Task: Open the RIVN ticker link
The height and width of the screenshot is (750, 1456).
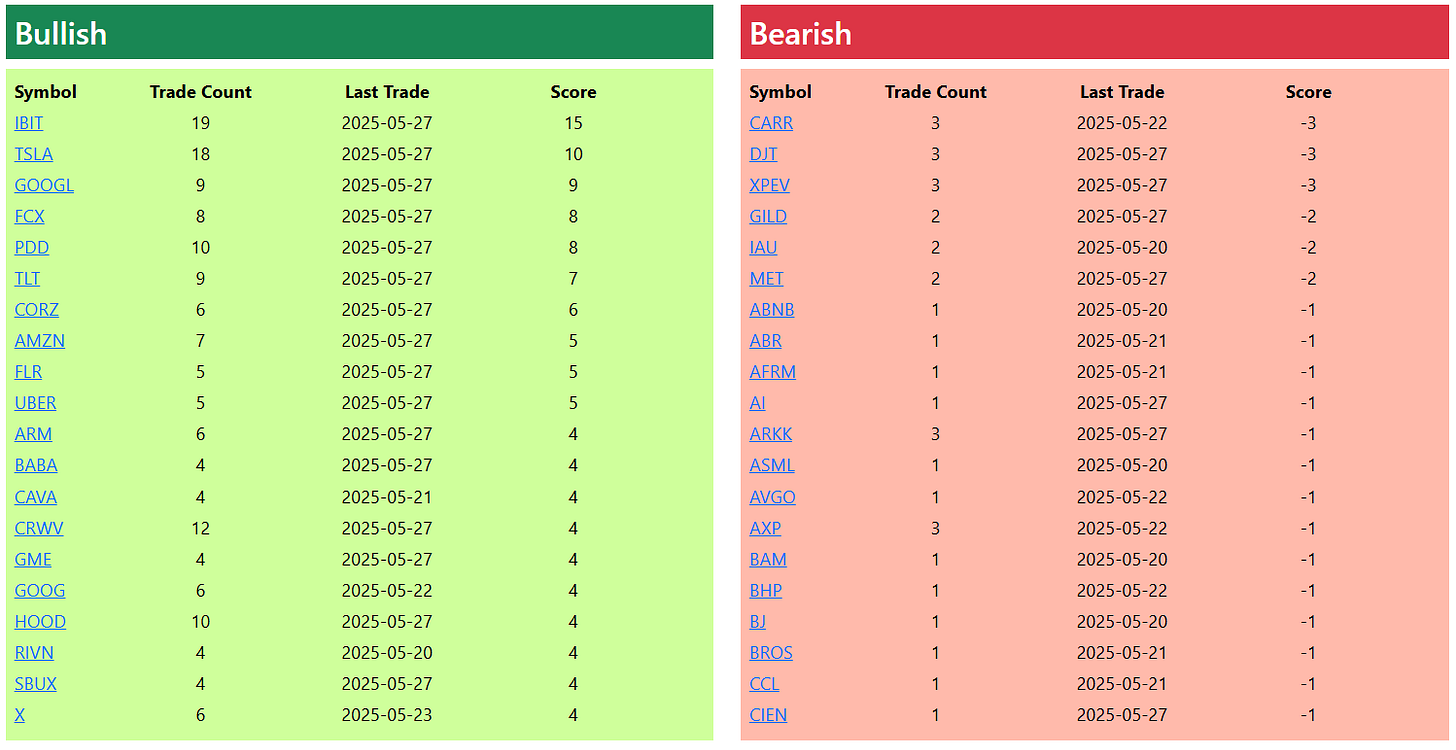Action: tap(35, 653)
